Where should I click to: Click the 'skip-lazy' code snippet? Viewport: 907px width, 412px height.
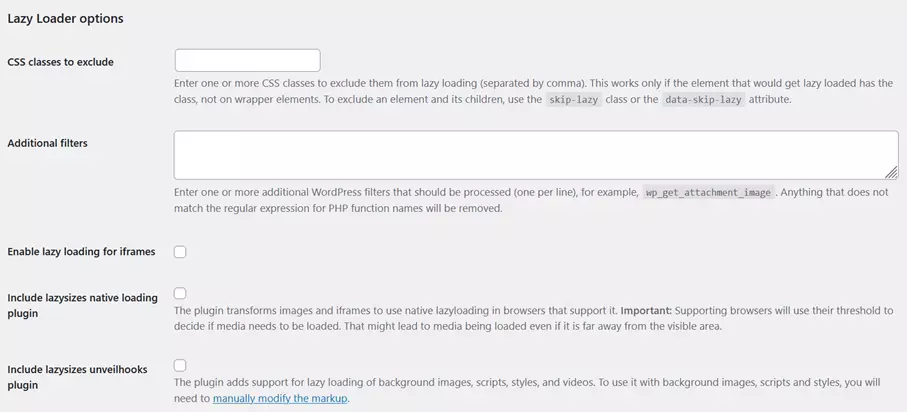pos(574,101)
